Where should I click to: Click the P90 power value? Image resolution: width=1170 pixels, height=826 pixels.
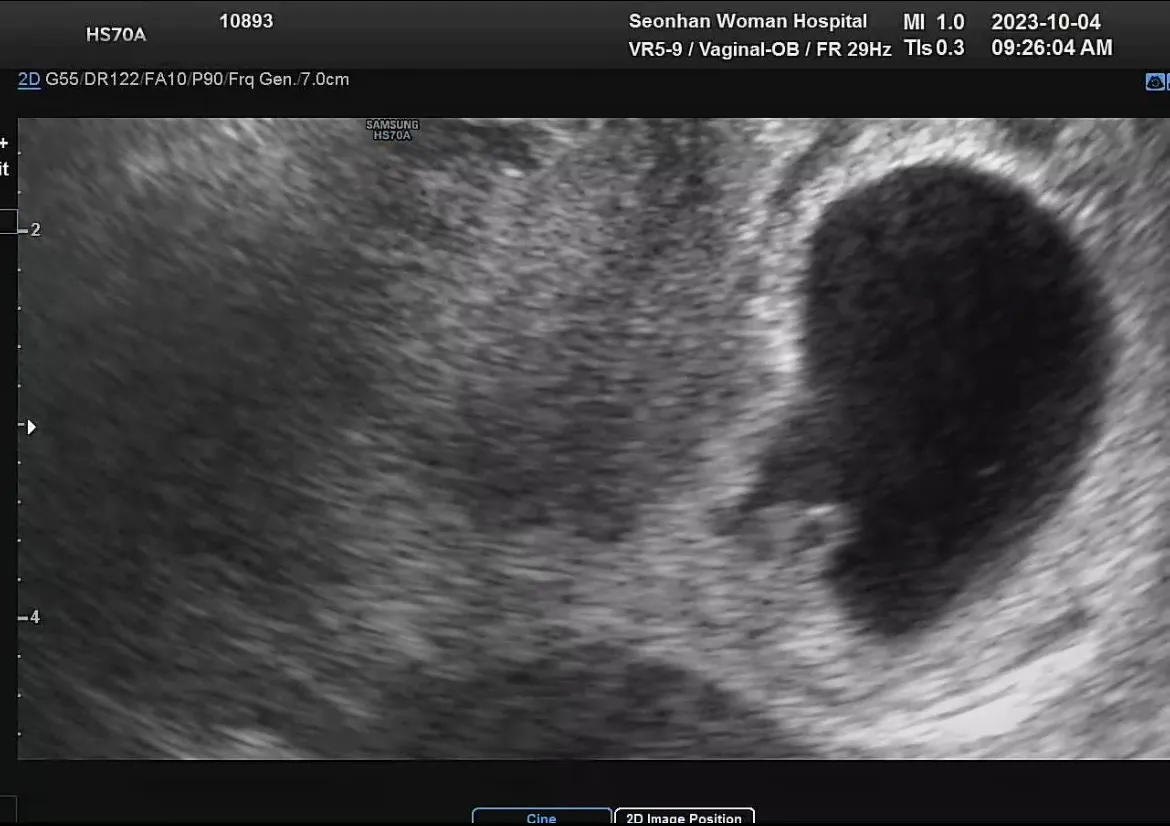pyautogui.click(x=207, y=79)
